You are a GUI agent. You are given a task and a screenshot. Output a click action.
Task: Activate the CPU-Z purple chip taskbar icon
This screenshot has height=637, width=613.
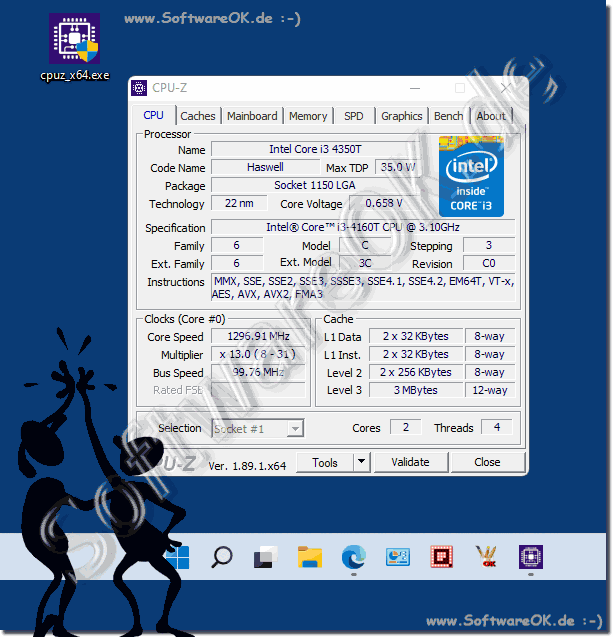click(x=531, y=557)
